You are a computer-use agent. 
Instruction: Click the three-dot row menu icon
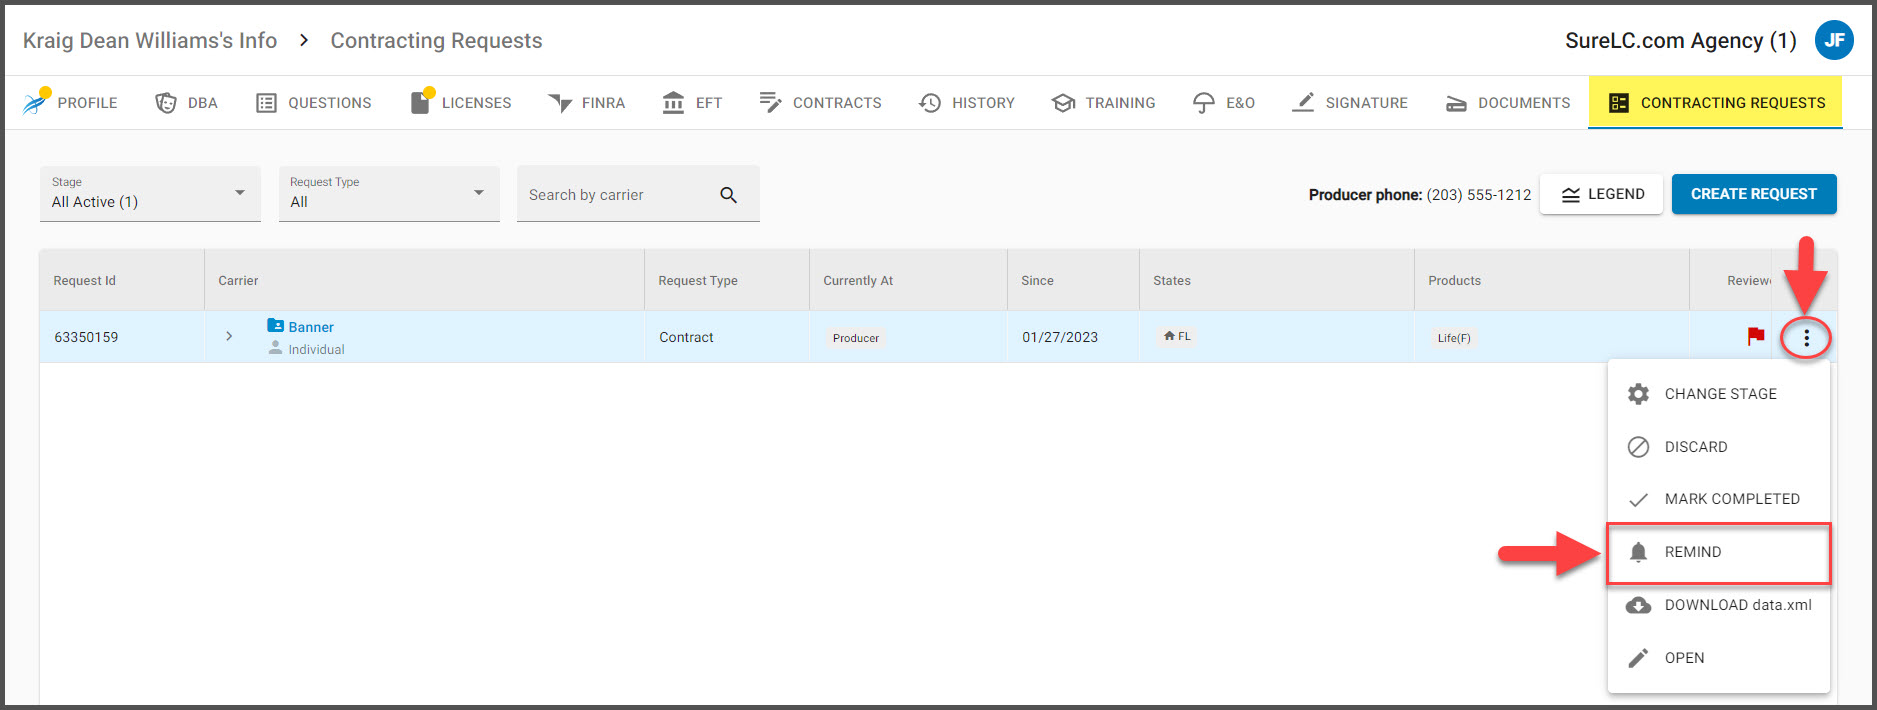pos(1806,338)
